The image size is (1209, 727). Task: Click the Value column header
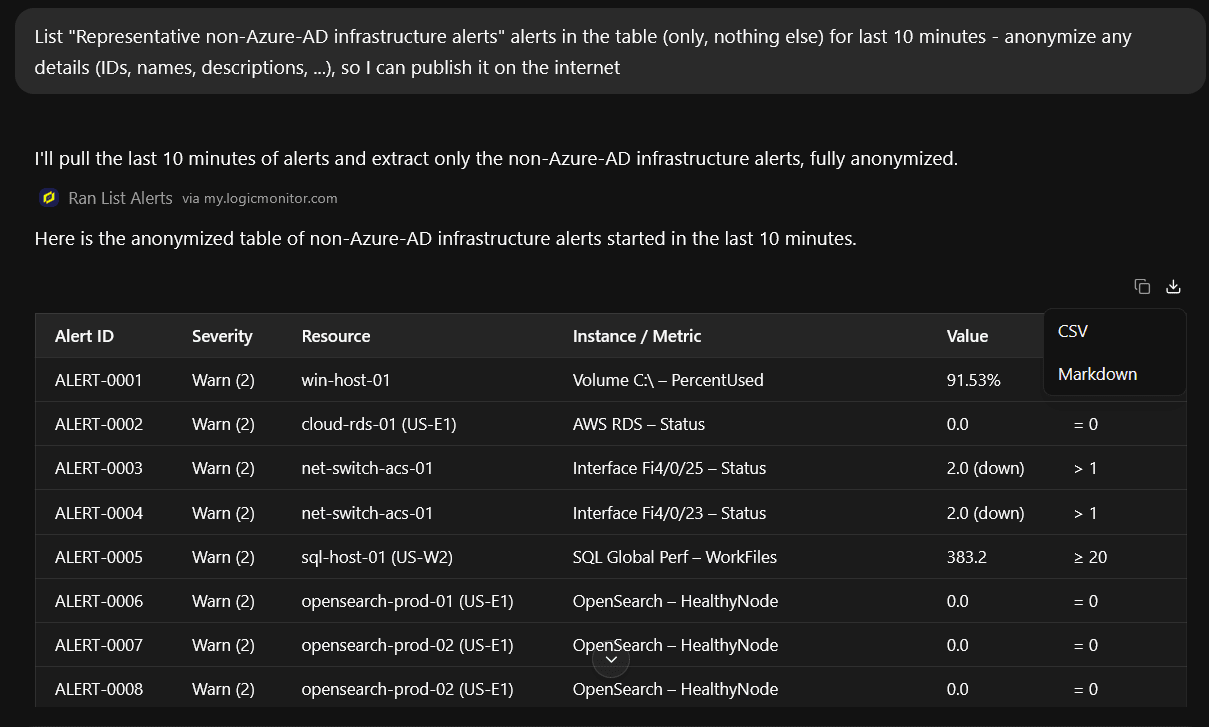tap(967, 336)
